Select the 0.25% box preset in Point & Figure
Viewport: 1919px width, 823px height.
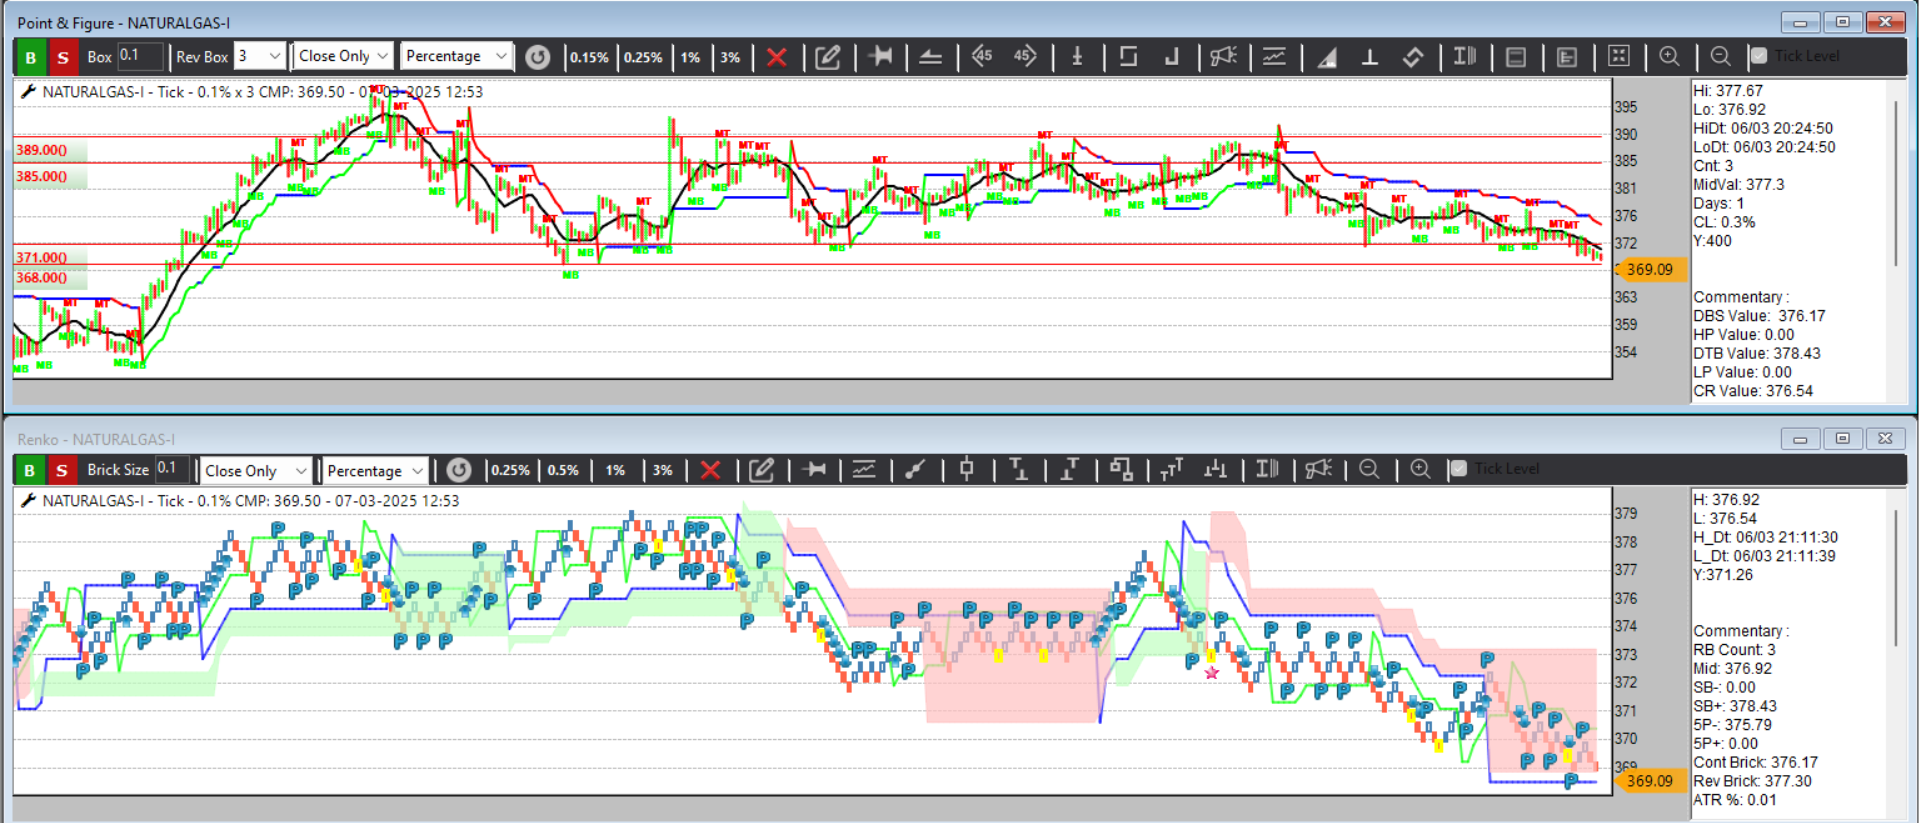(x=643, y=57)
